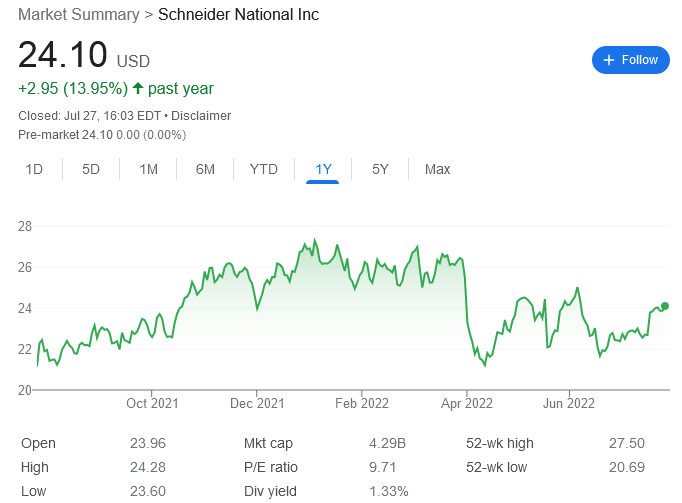Viewport: 682px width, 503px height.
Task: Click the +2.95 (13.95%) change text
Action: click(73, 88)
